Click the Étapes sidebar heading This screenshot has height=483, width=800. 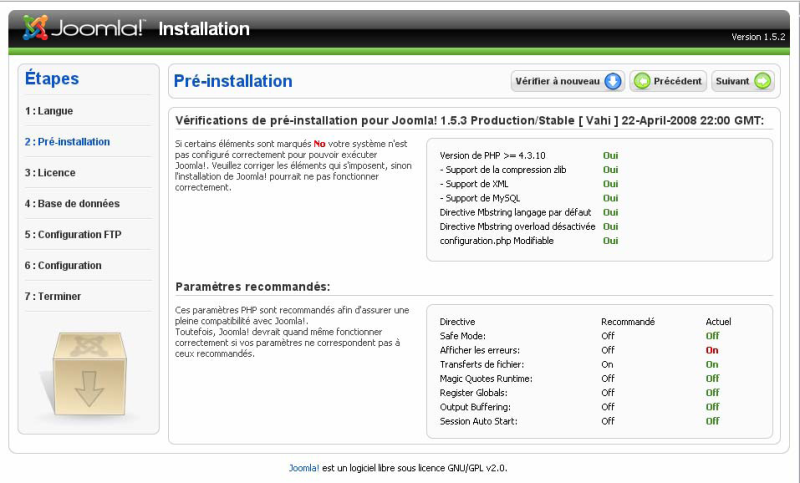(52, 79)
